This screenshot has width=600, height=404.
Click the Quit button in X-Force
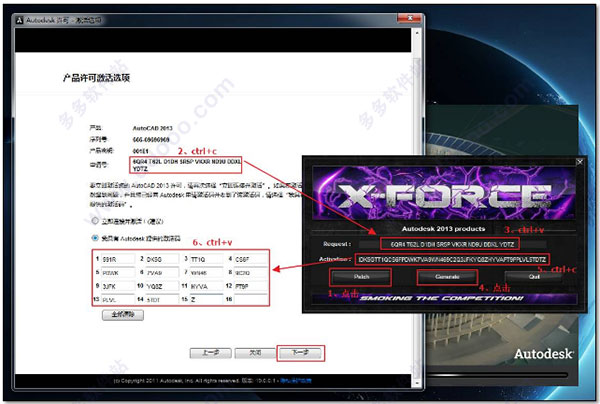pos(534,277)
